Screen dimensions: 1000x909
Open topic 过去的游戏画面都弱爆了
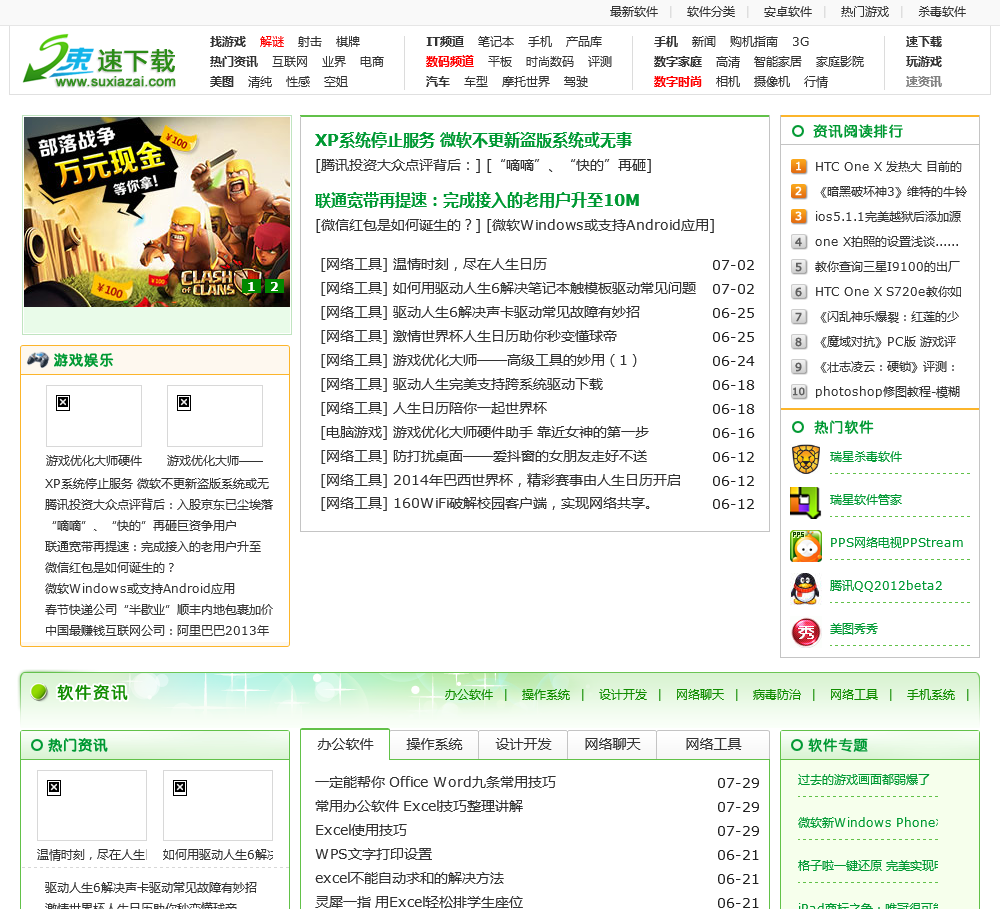click(864, 780)
